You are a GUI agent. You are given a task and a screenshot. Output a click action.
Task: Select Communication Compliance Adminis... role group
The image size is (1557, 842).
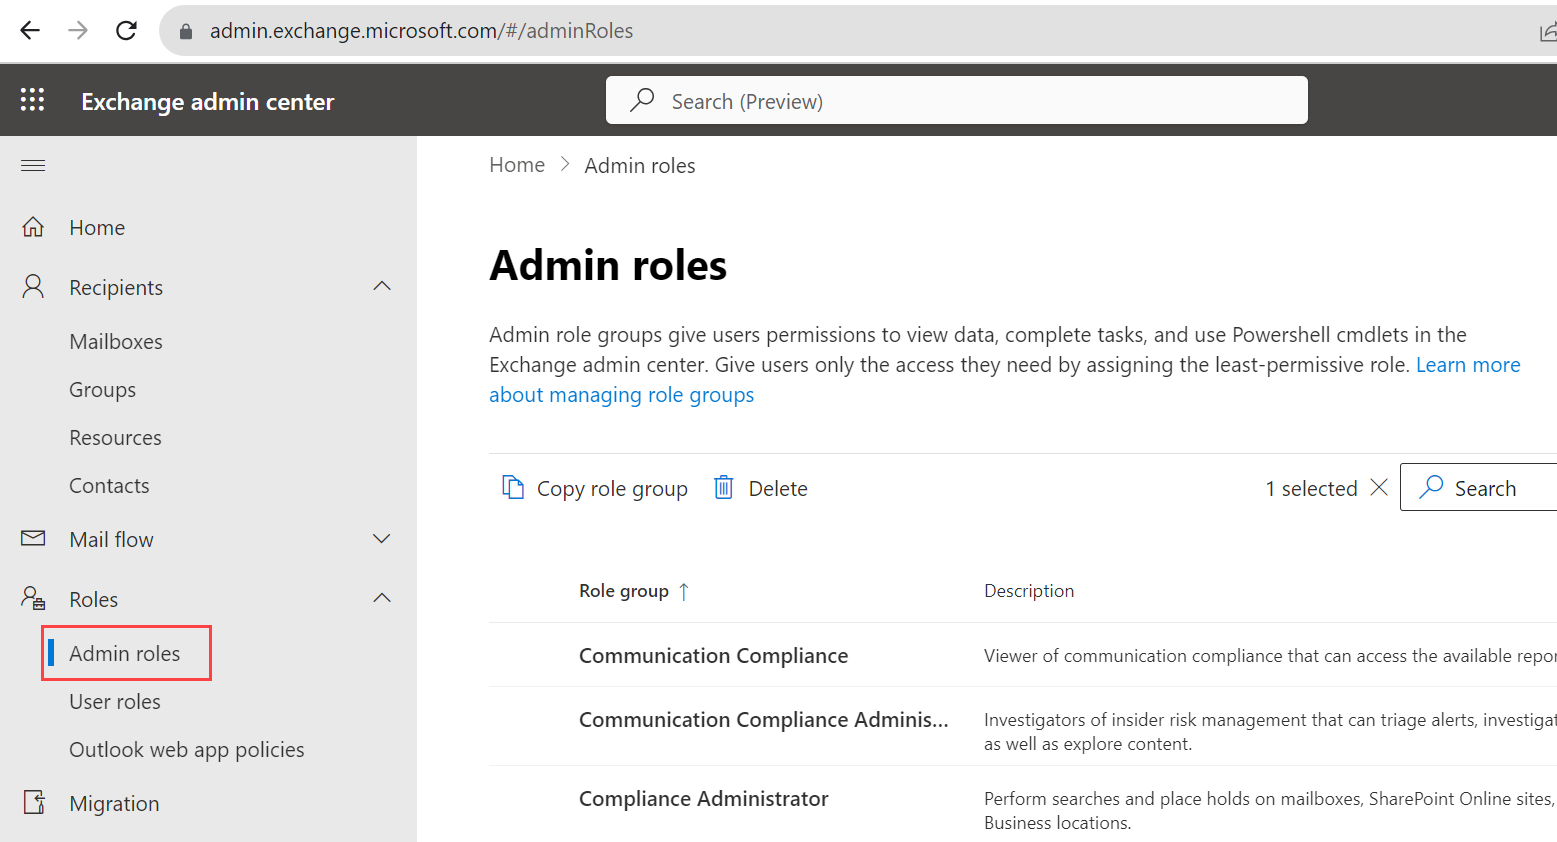pyautogui.click(x=764, y=720)
